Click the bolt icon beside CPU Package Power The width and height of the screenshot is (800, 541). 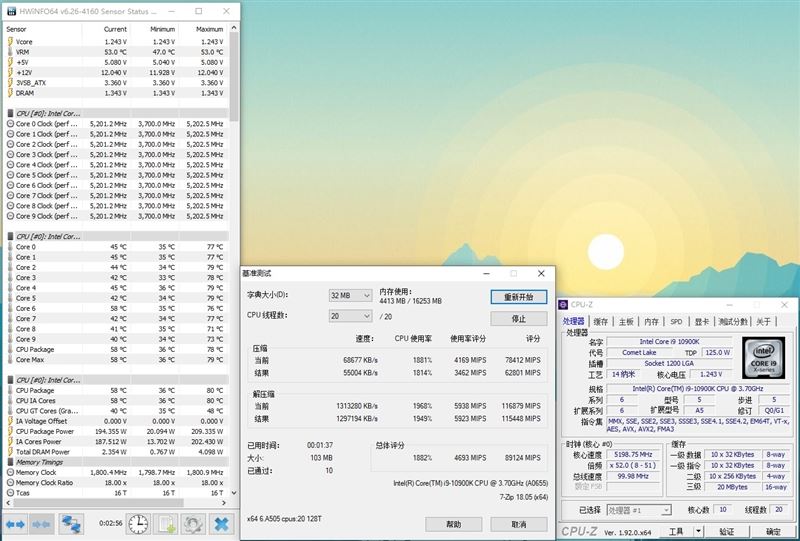10,431
